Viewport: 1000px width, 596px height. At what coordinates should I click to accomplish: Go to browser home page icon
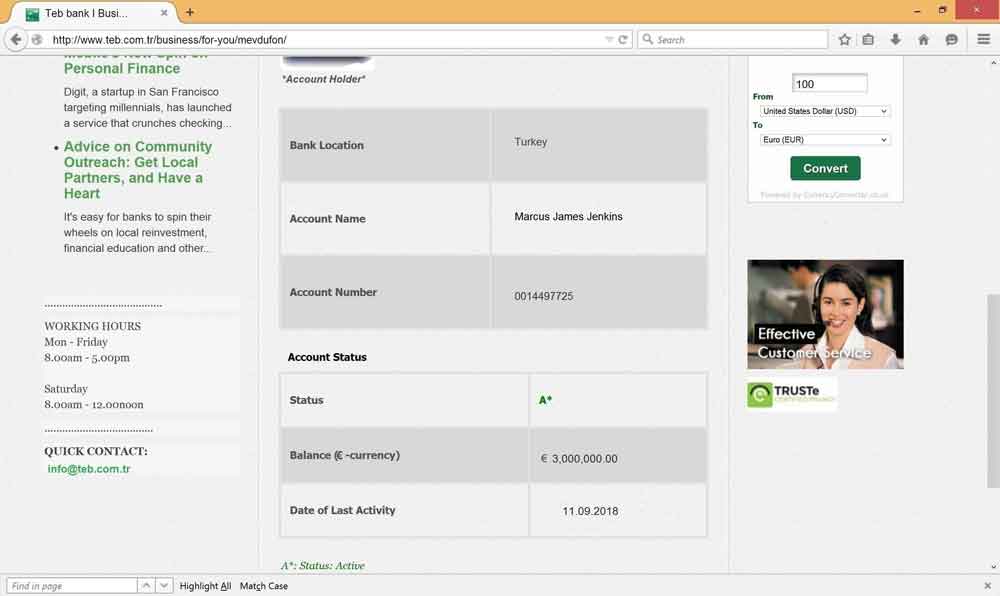click(x=923, y=40)
